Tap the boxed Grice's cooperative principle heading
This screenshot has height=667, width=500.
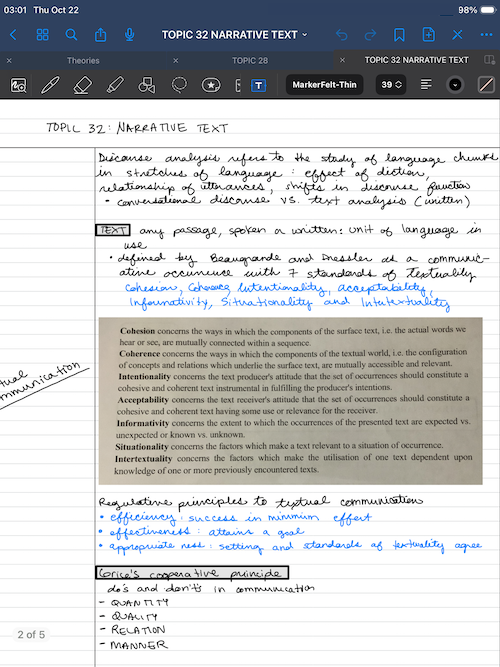coord(192,573)
